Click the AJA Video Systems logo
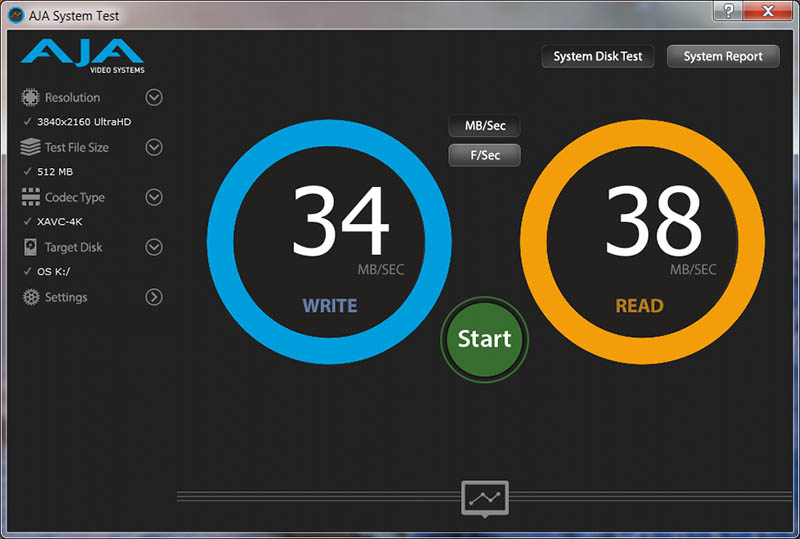800x539 pixels. coord(82,56)
